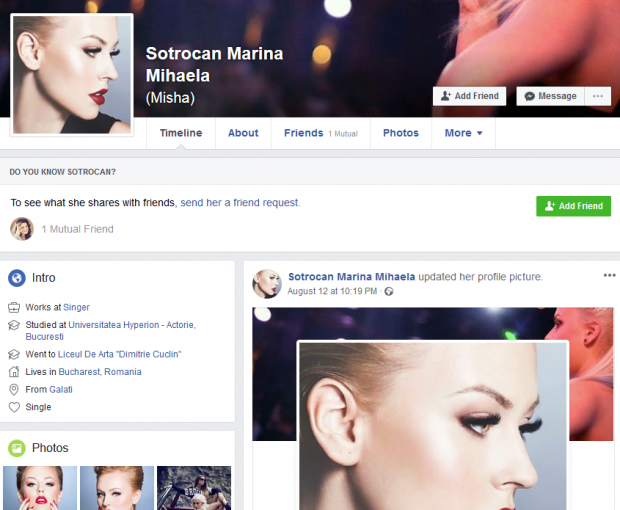Click Add Friend button on cover photo

(469, 96)
